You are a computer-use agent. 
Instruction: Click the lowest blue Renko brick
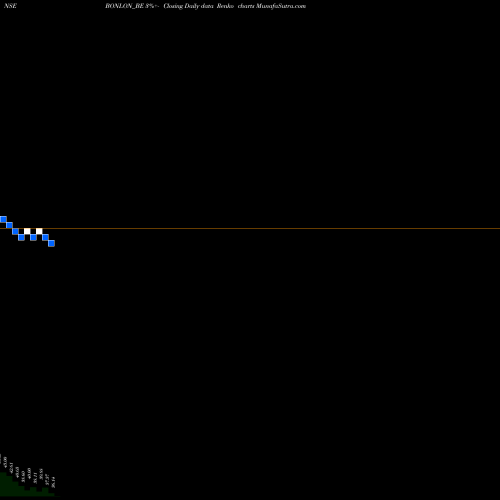(x=51, y=243)
